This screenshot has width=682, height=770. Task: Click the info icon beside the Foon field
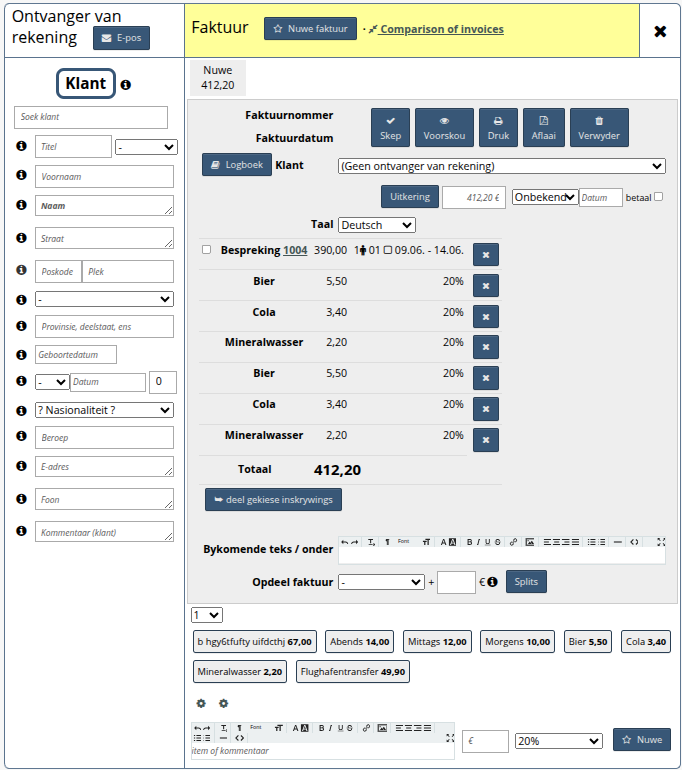coord(21,498)
